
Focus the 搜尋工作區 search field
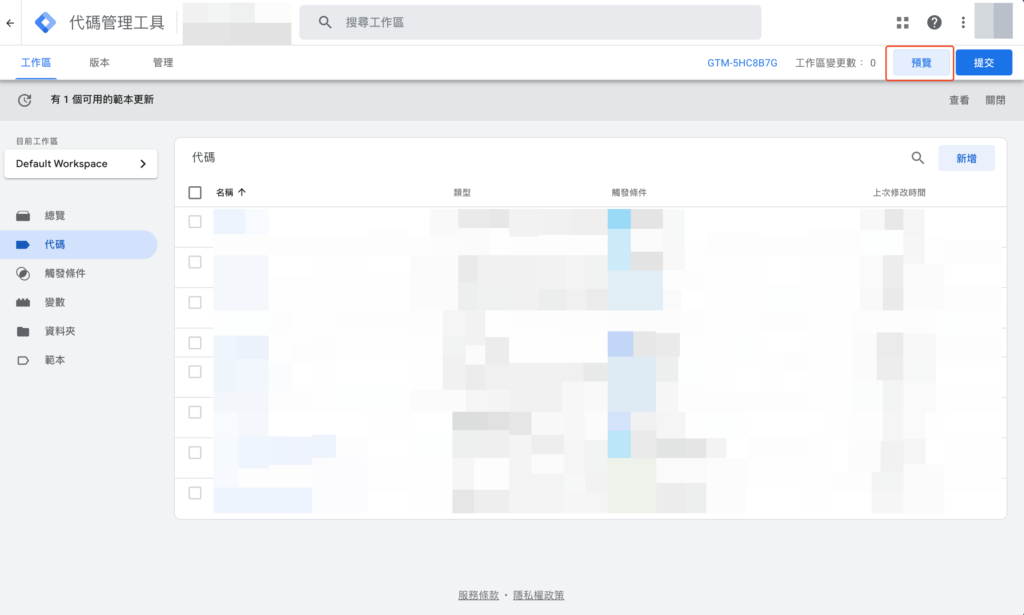pos(530,22)
